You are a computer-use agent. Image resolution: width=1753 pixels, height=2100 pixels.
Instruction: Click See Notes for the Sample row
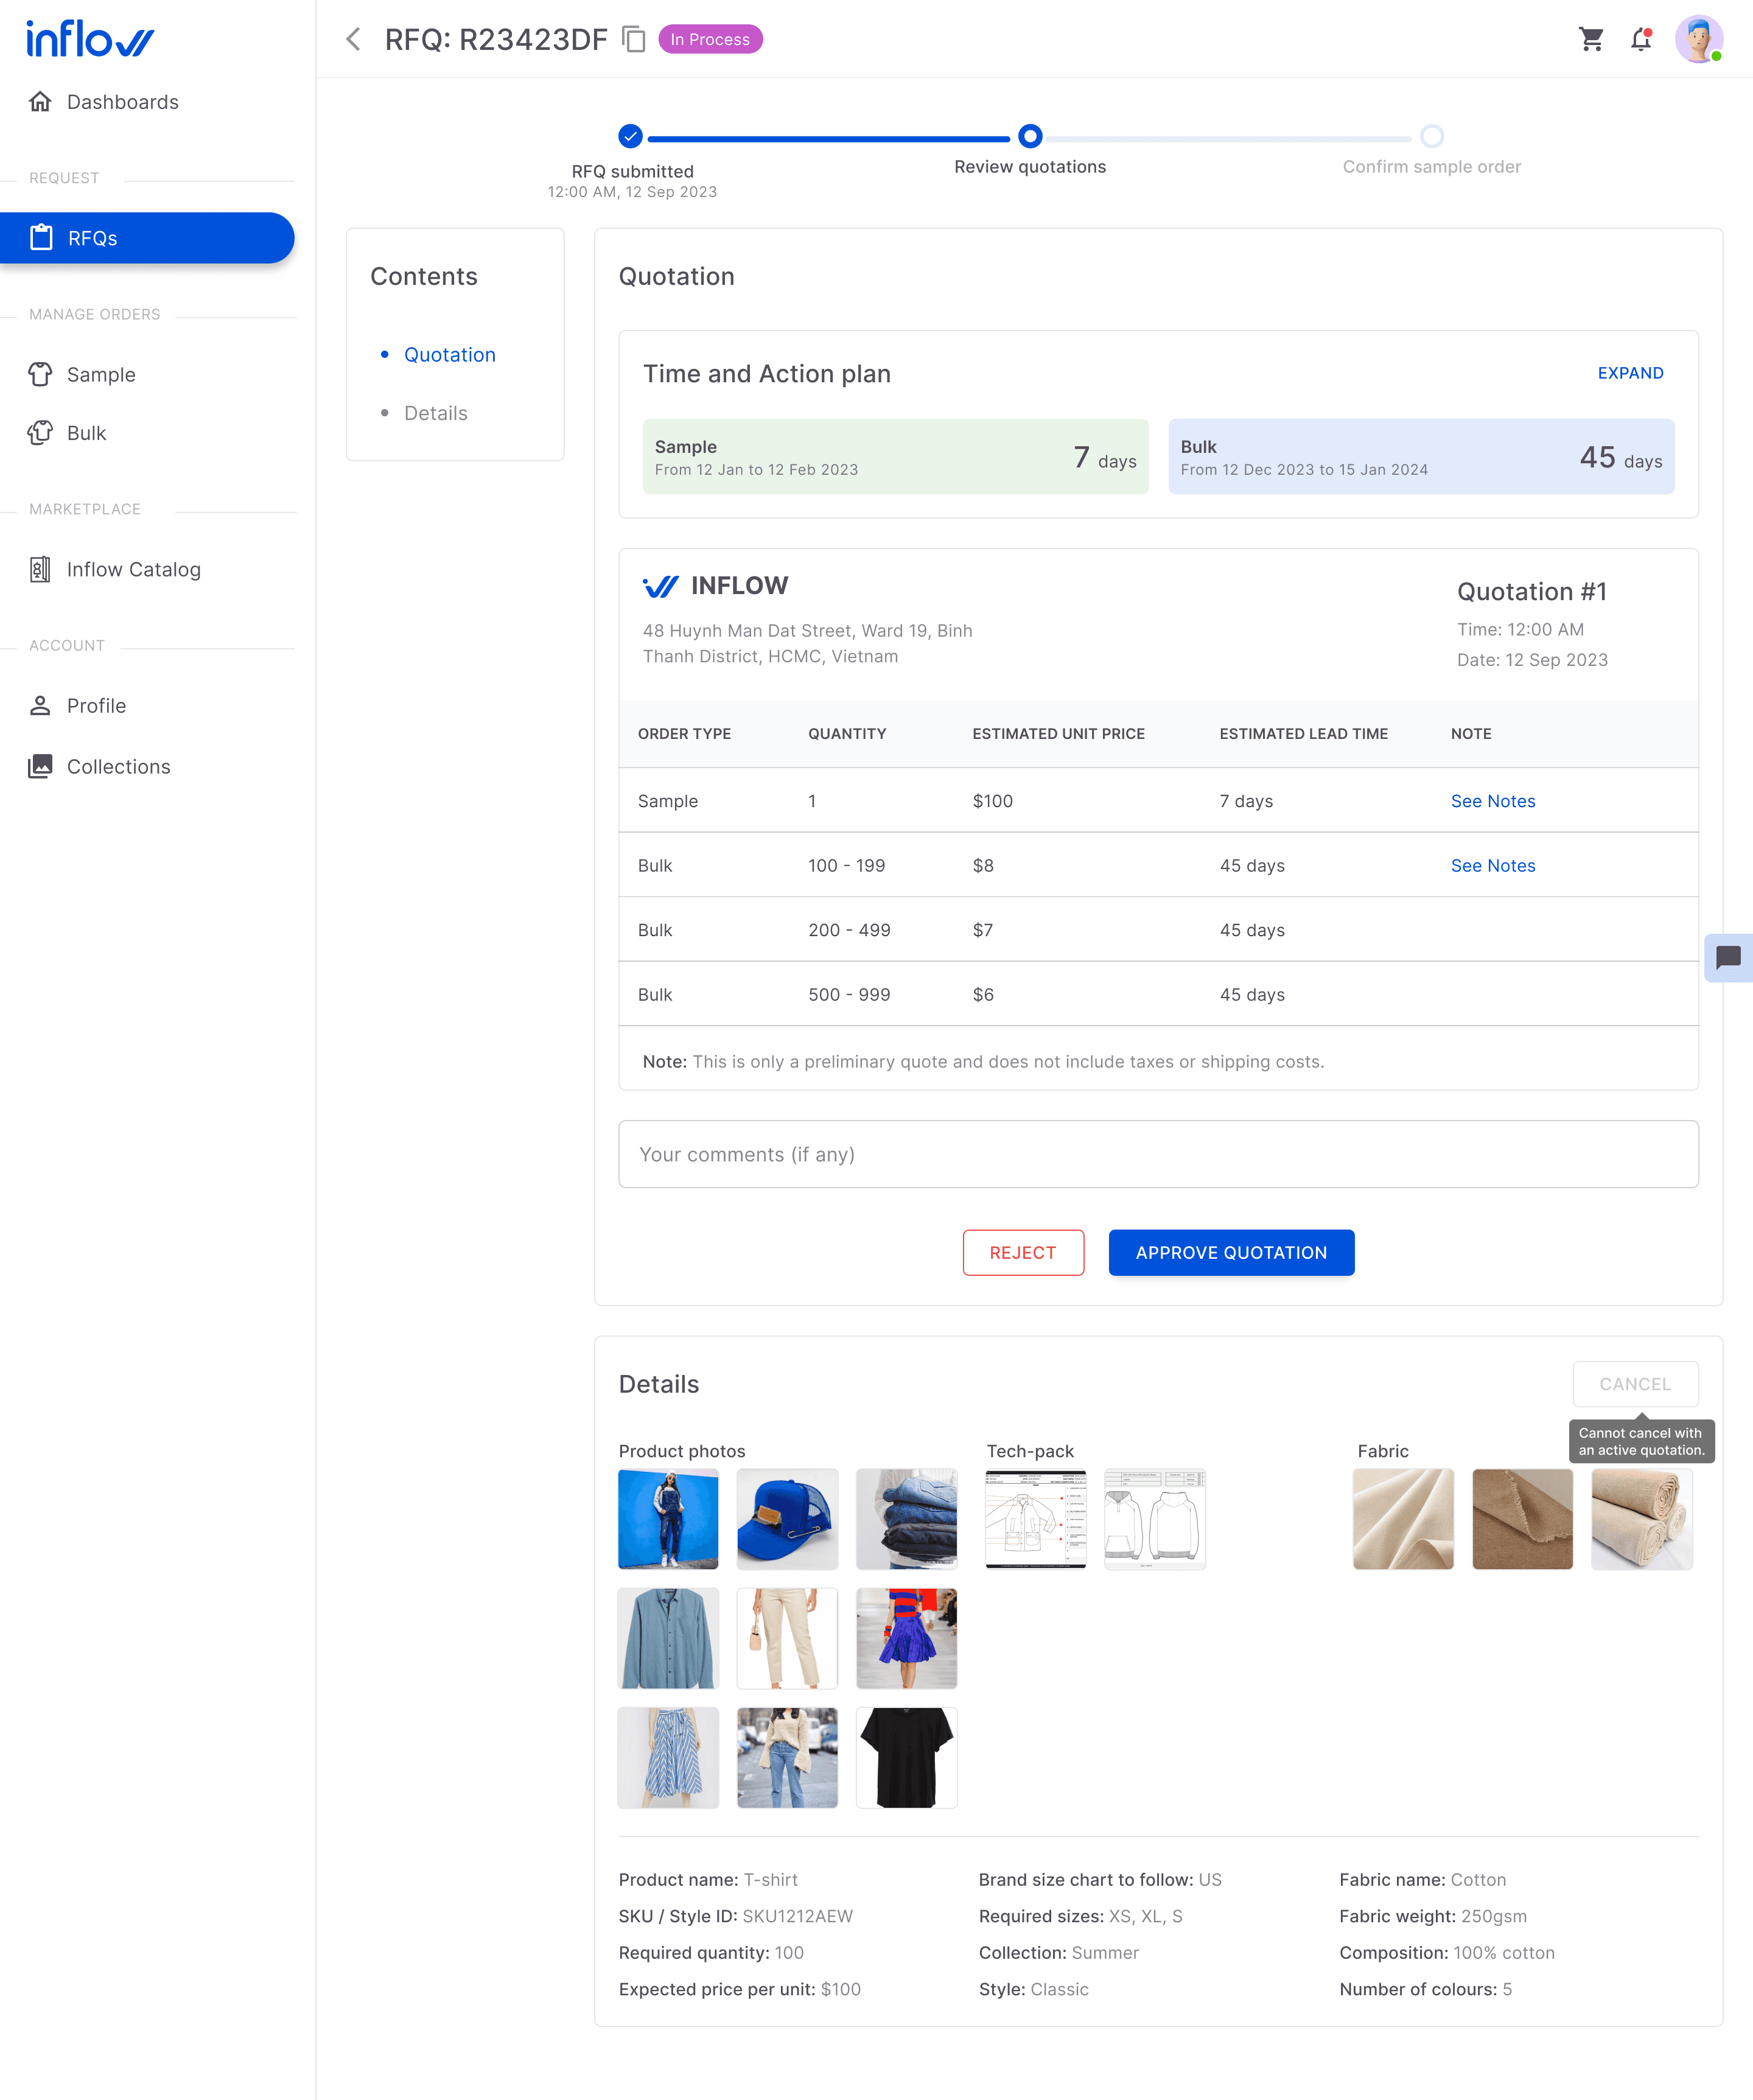click(1492, 801)
